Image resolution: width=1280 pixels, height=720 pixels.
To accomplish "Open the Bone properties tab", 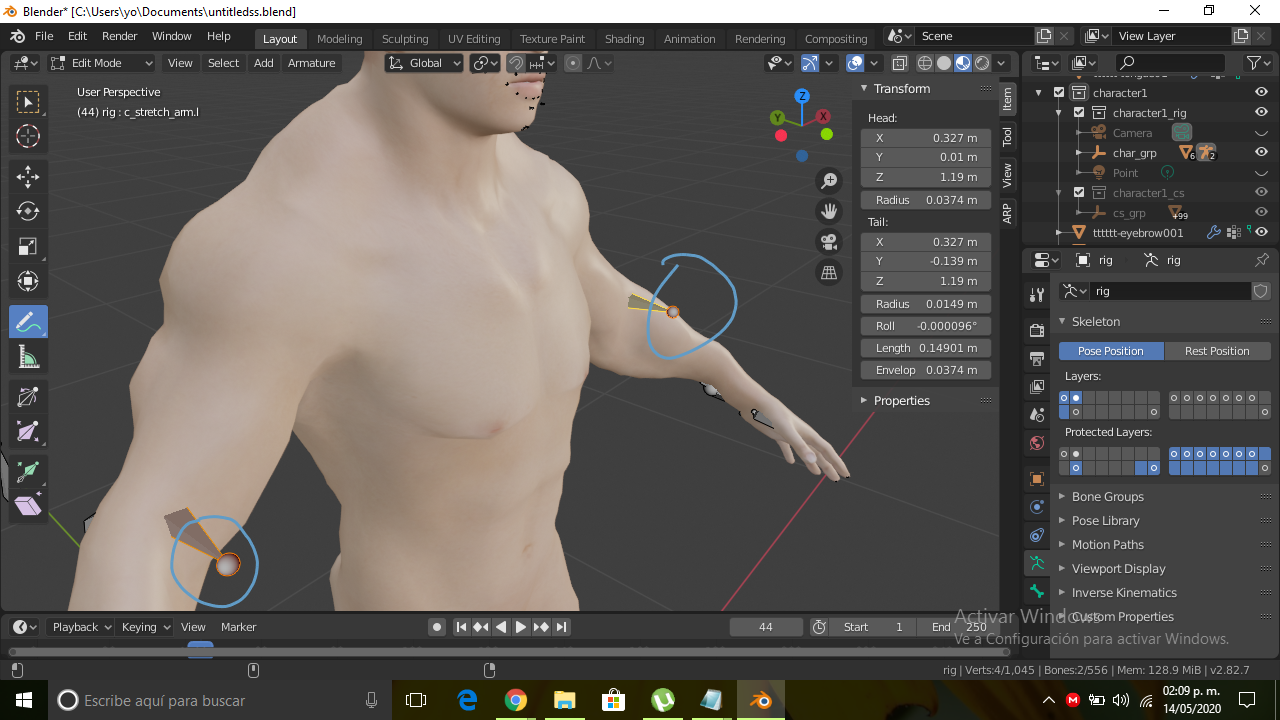I will 1037,591.
